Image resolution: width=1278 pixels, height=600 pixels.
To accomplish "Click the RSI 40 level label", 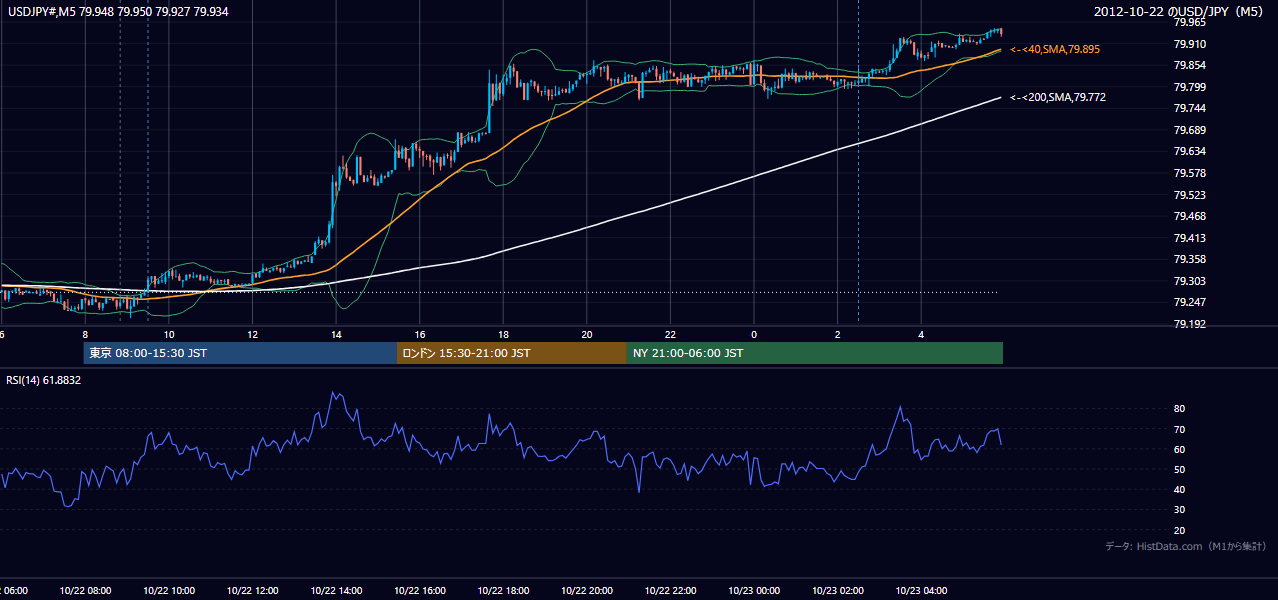I will (x=1179, y=489).
